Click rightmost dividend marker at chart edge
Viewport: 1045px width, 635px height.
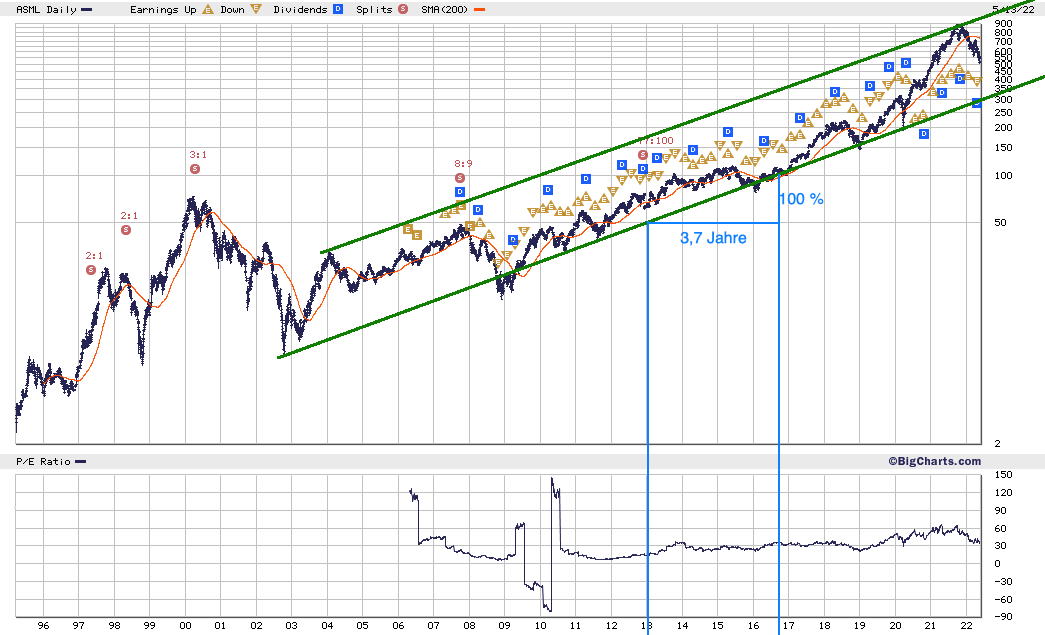point(976,103)
